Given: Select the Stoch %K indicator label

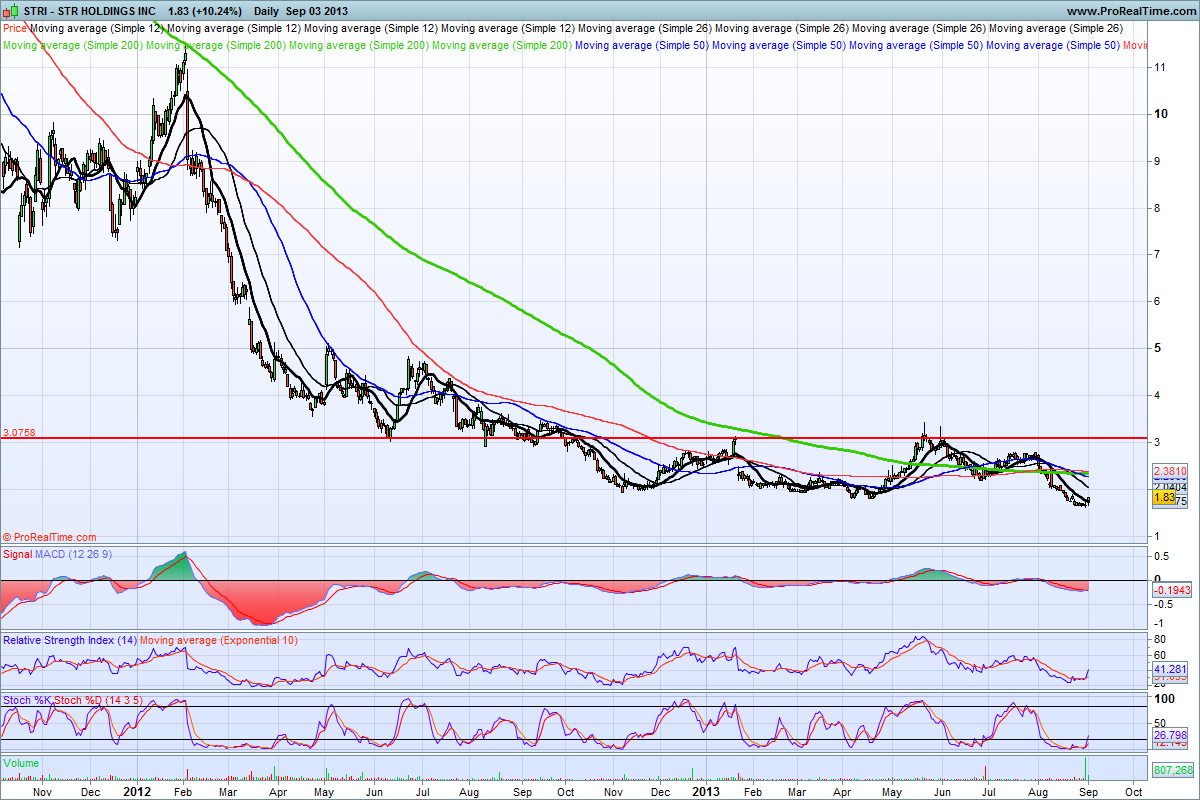Looking at the screenshot, I should pos(27,699).
